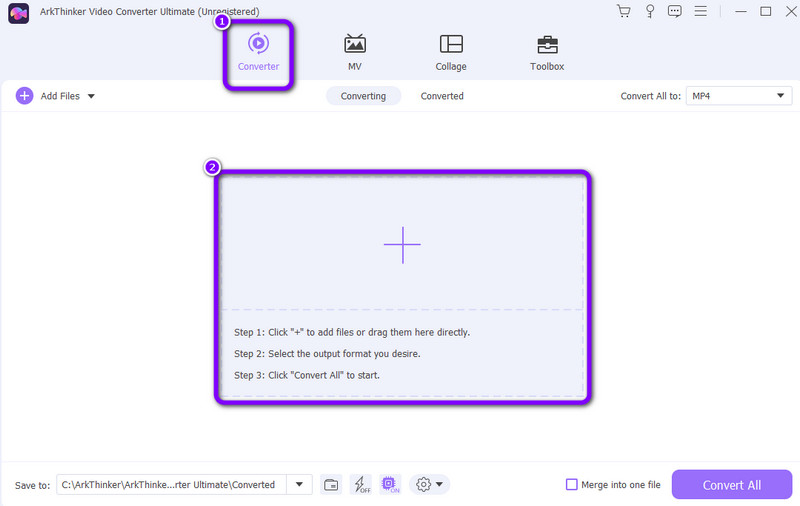Expand the Add Files dropdown arrow
This screenshot has height=506, width=800.
coord(91,96)
